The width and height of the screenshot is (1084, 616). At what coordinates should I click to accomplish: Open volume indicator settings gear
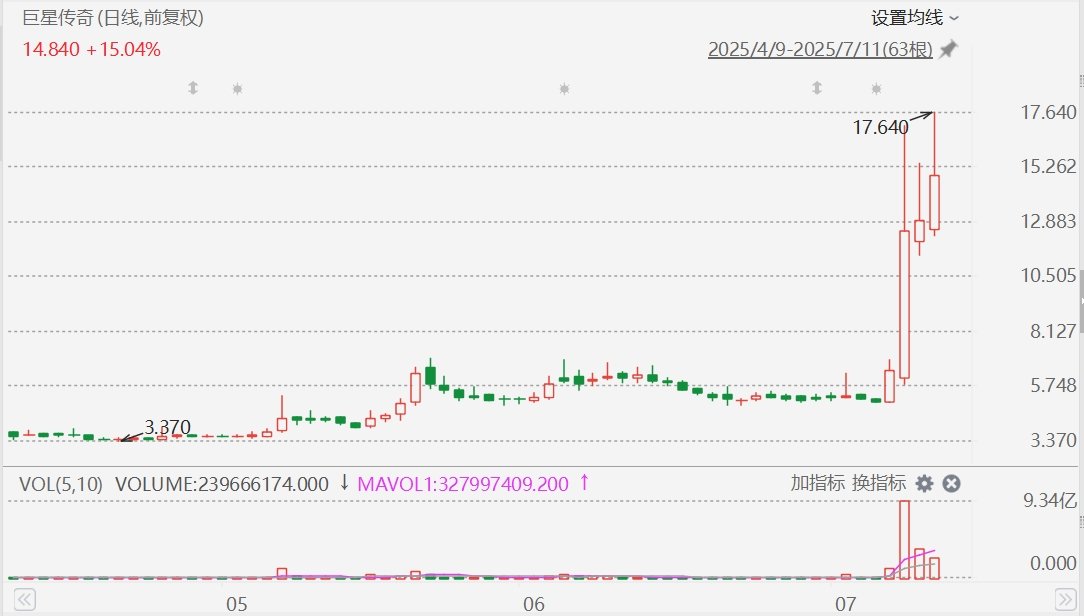point(925,484)
